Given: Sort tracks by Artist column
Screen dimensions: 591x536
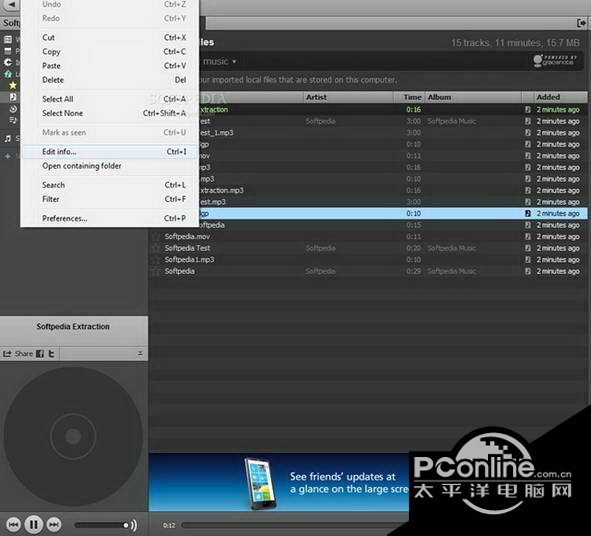Looking at the screenshot, I should tap(348, 97).
